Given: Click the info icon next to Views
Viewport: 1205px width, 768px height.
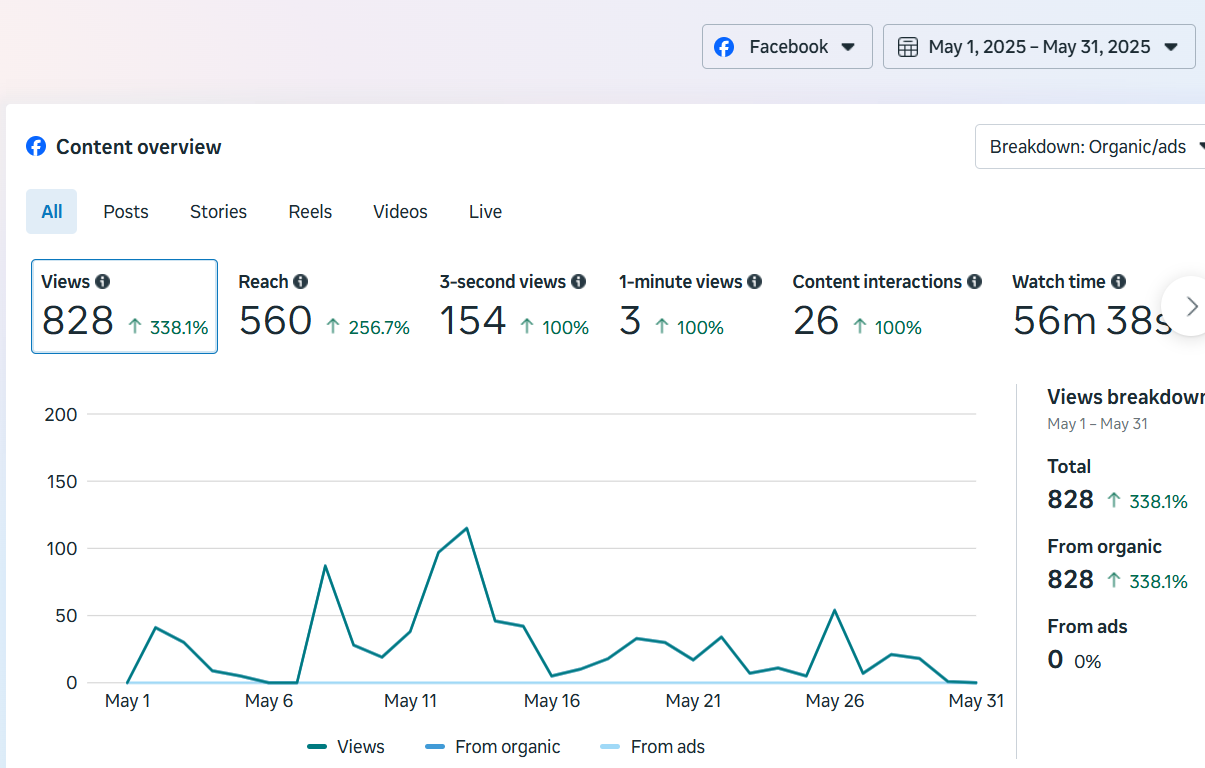Looking at the screenshot, I should point(103,282).
